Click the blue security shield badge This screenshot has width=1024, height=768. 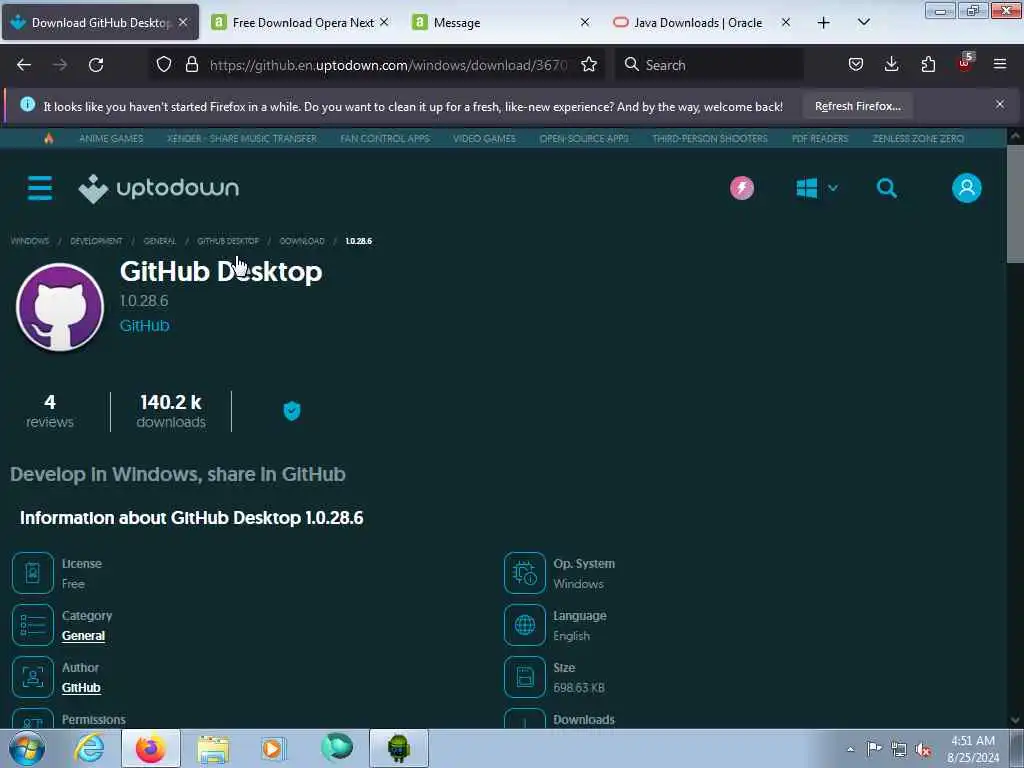click(x=292, y=411)
